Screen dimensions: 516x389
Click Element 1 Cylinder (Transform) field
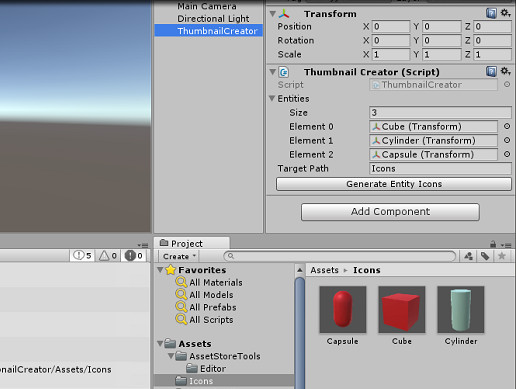(x=433, y=141)
